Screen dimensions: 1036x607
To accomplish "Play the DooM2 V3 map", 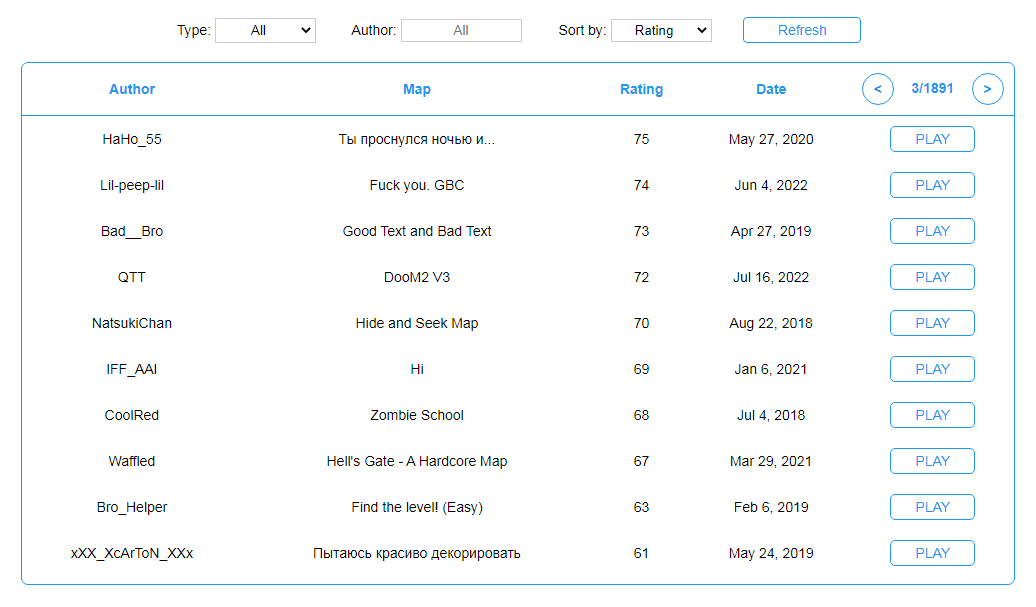I will coord(932,277).
